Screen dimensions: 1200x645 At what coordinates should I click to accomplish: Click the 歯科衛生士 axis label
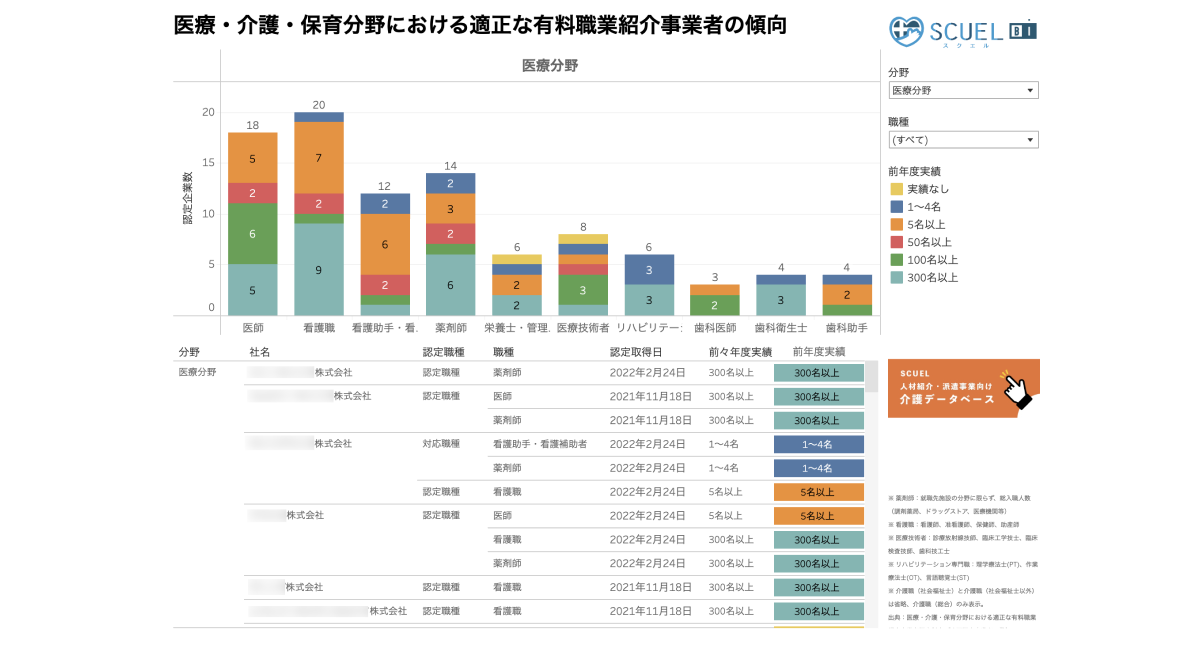[x=781, y=328]
